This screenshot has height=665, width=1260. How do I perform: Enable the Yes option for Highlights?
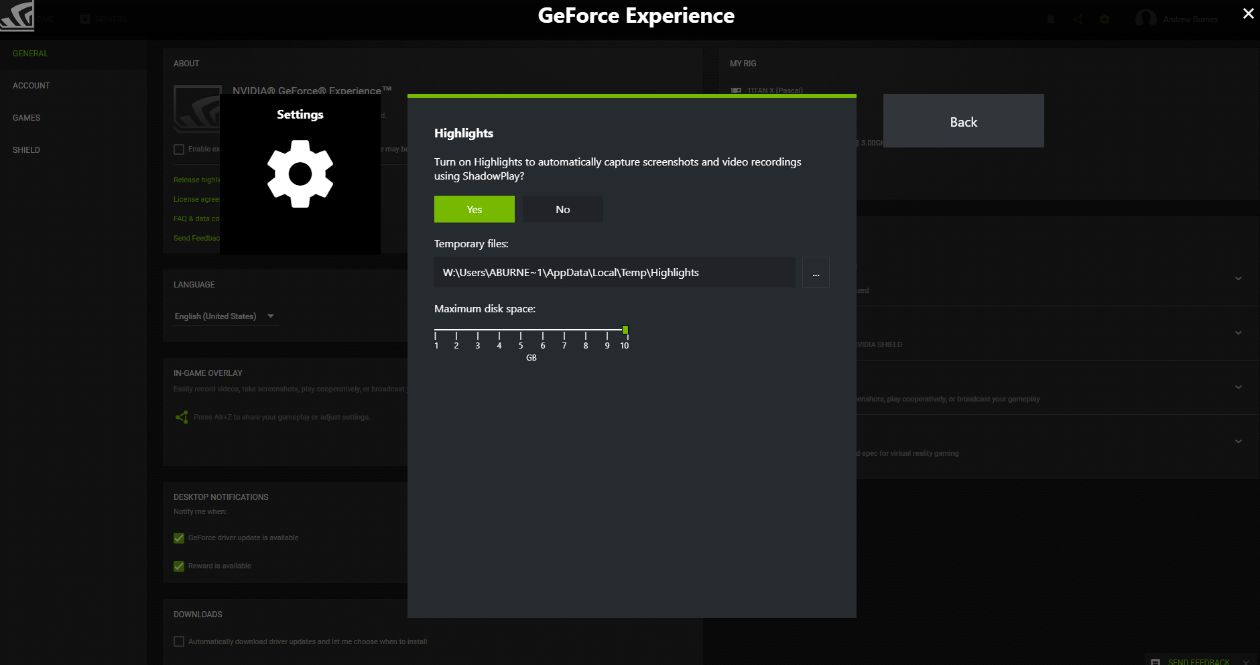coord(474,209)
